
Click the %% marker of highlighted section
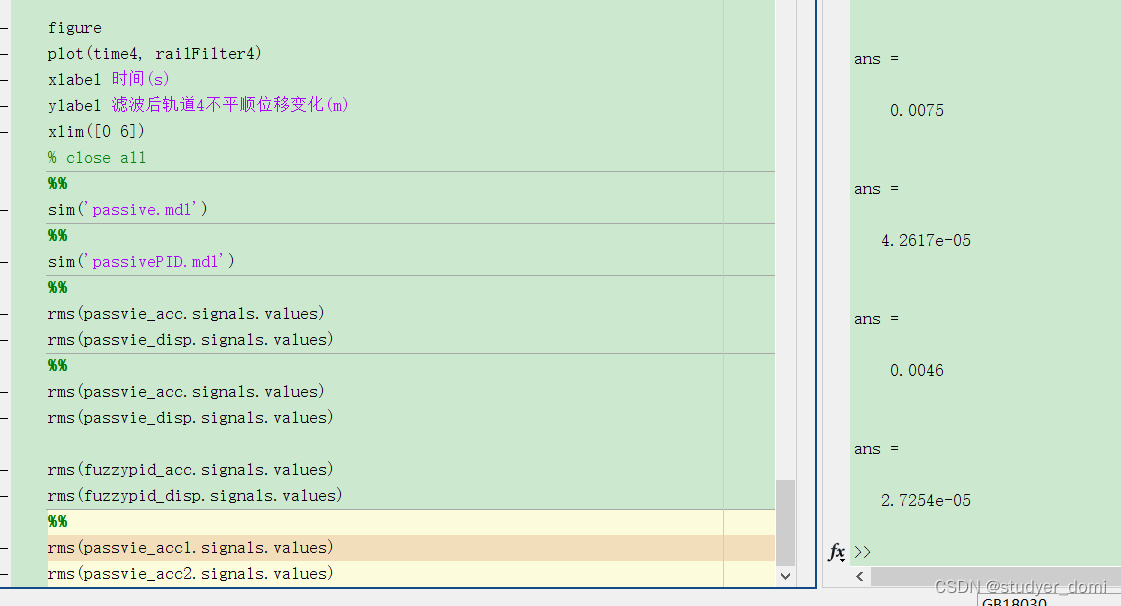pos(57,522)
